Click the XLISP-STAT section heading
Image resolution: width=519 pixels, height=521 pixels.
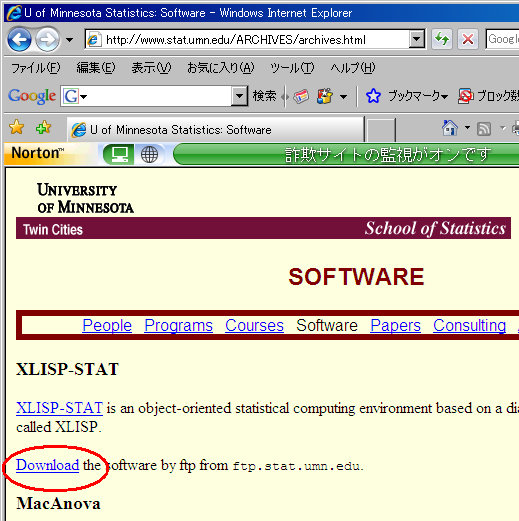click(67, 369)
